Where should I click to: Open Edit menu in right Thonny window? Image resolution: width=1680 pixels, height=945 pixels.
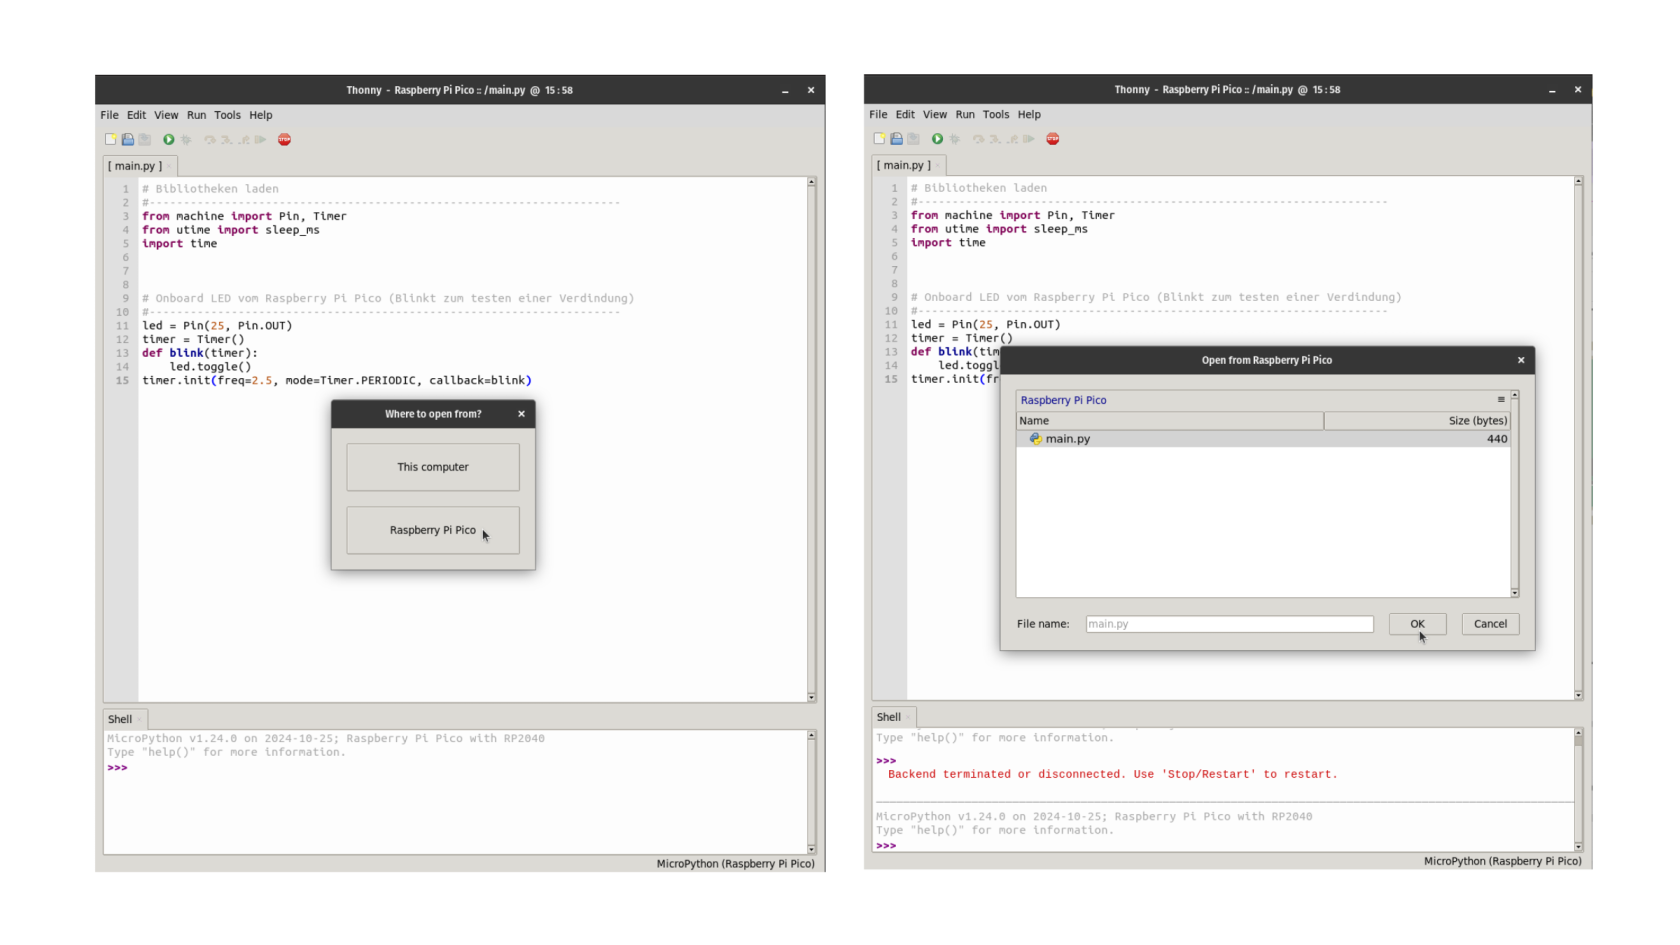coord(905,114)
